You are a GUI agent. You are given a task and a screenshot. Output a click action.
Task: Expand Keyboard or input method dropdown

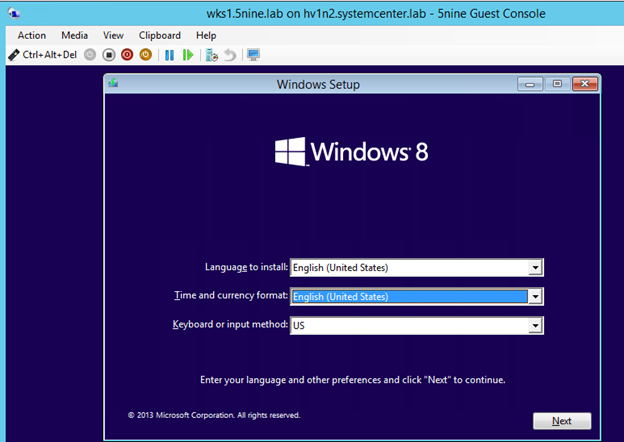[x=536, y=325]
